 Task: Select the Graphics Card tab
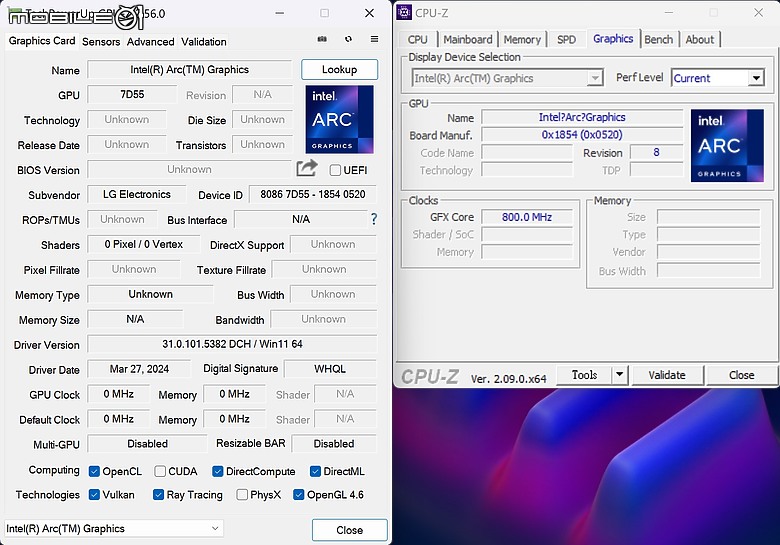point(42,41)
